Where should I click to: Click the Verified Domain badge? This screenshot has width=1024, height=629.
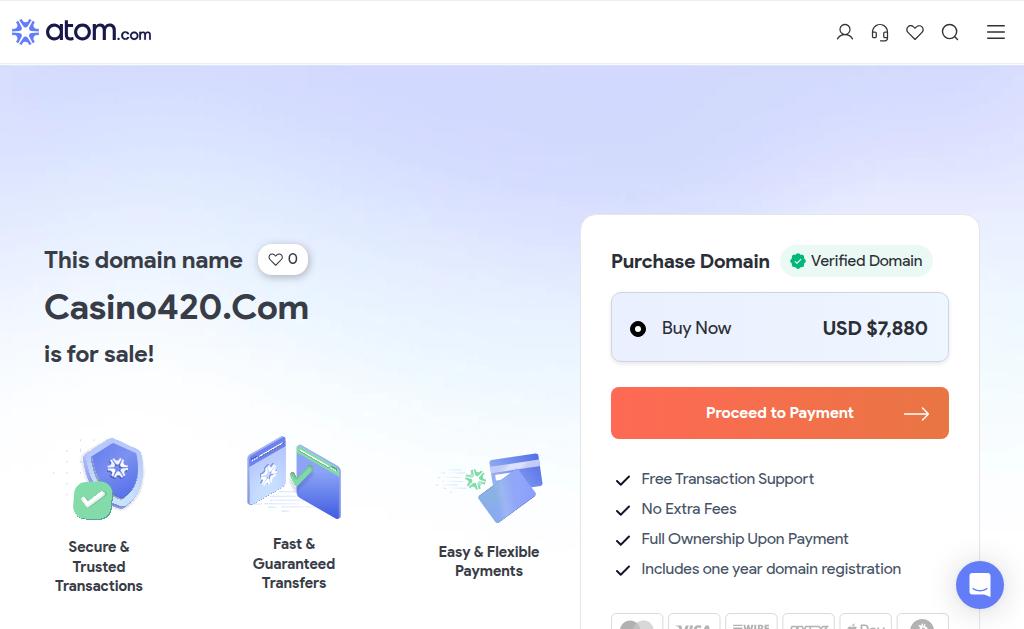click(856, 261)
